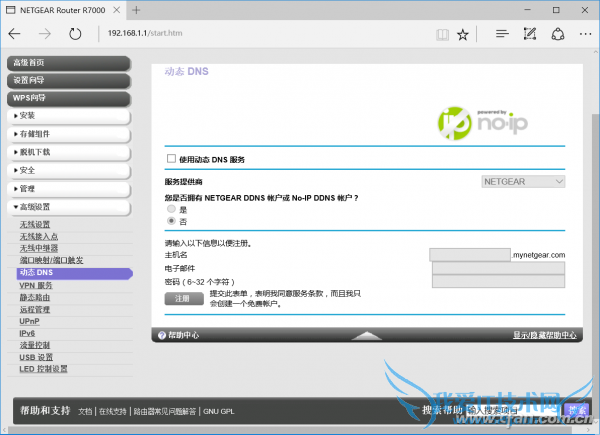Open the Hub lines icon
The height and width of the screenshot is (435, 600).
[502, 34]
